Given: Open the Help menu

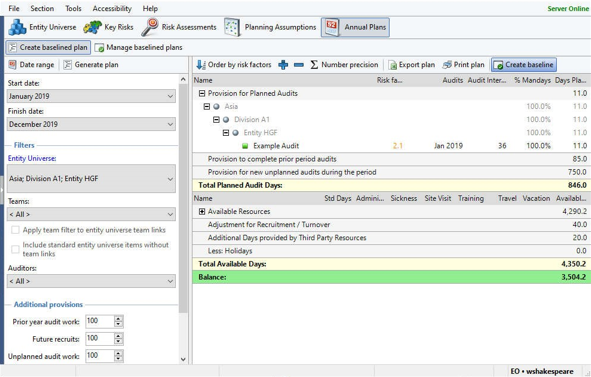Looking at the screenshot, I should (x=150, y=8).
